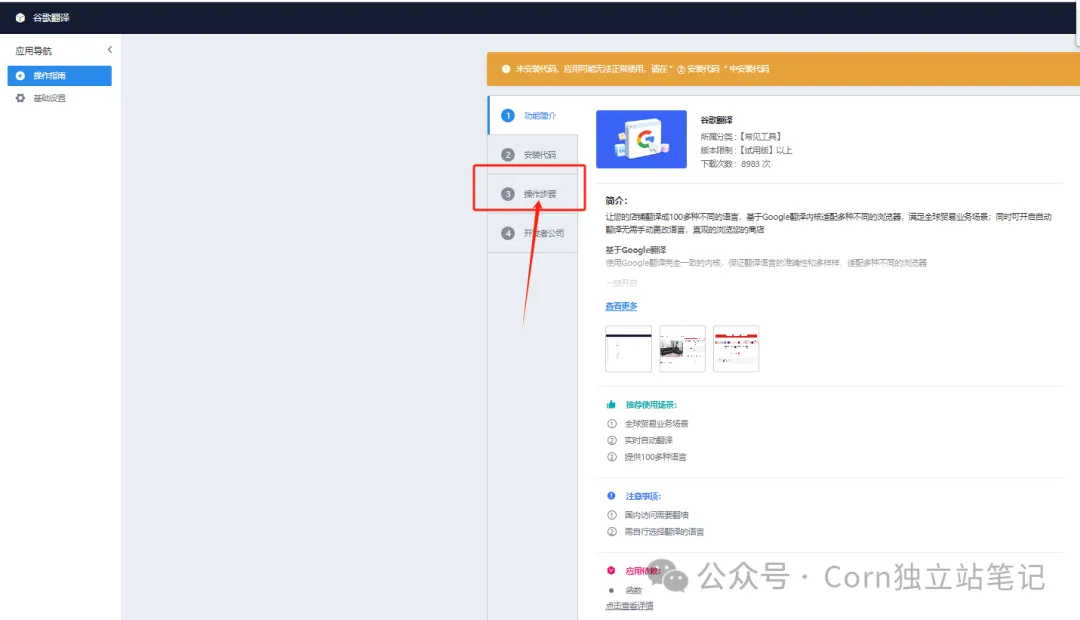Click the 谷歌翻译 title in the top bar
Screen dimensions: 1080x620
coord(51,18)
